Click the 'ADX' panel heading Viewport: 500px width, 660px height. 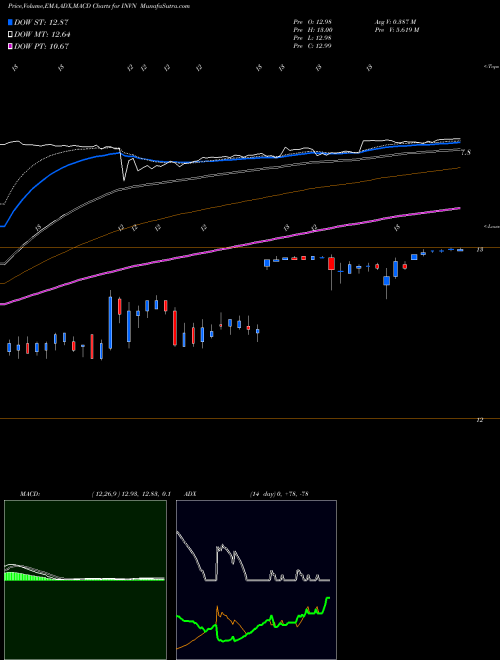click(x=190, y=494)
